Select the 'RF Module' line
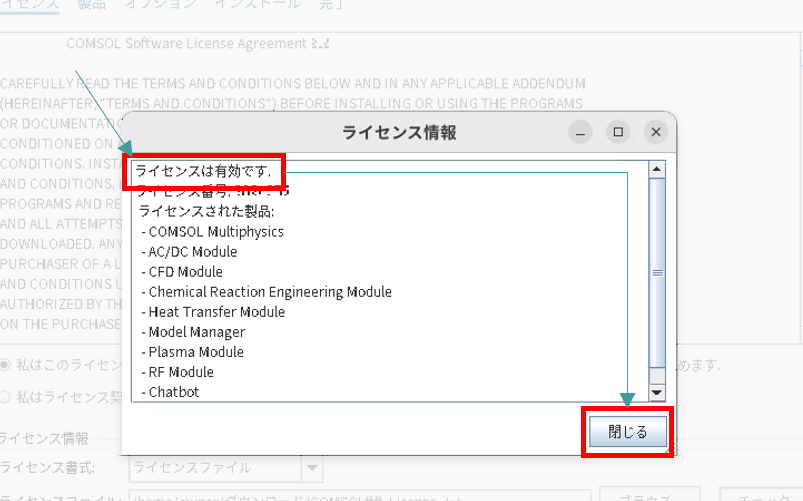The image size is (803, 501). [x=177, y=372]
